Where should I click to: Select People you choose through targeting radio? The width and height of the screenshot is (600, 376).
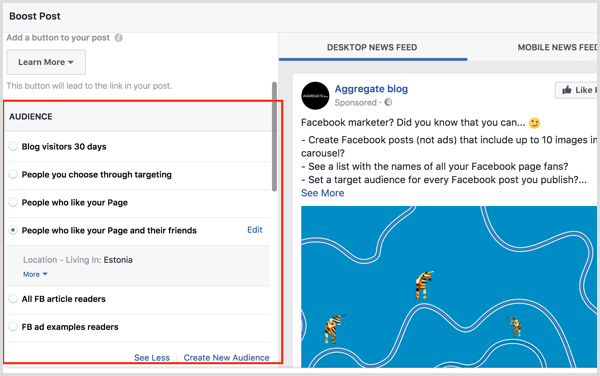[13, 174]
